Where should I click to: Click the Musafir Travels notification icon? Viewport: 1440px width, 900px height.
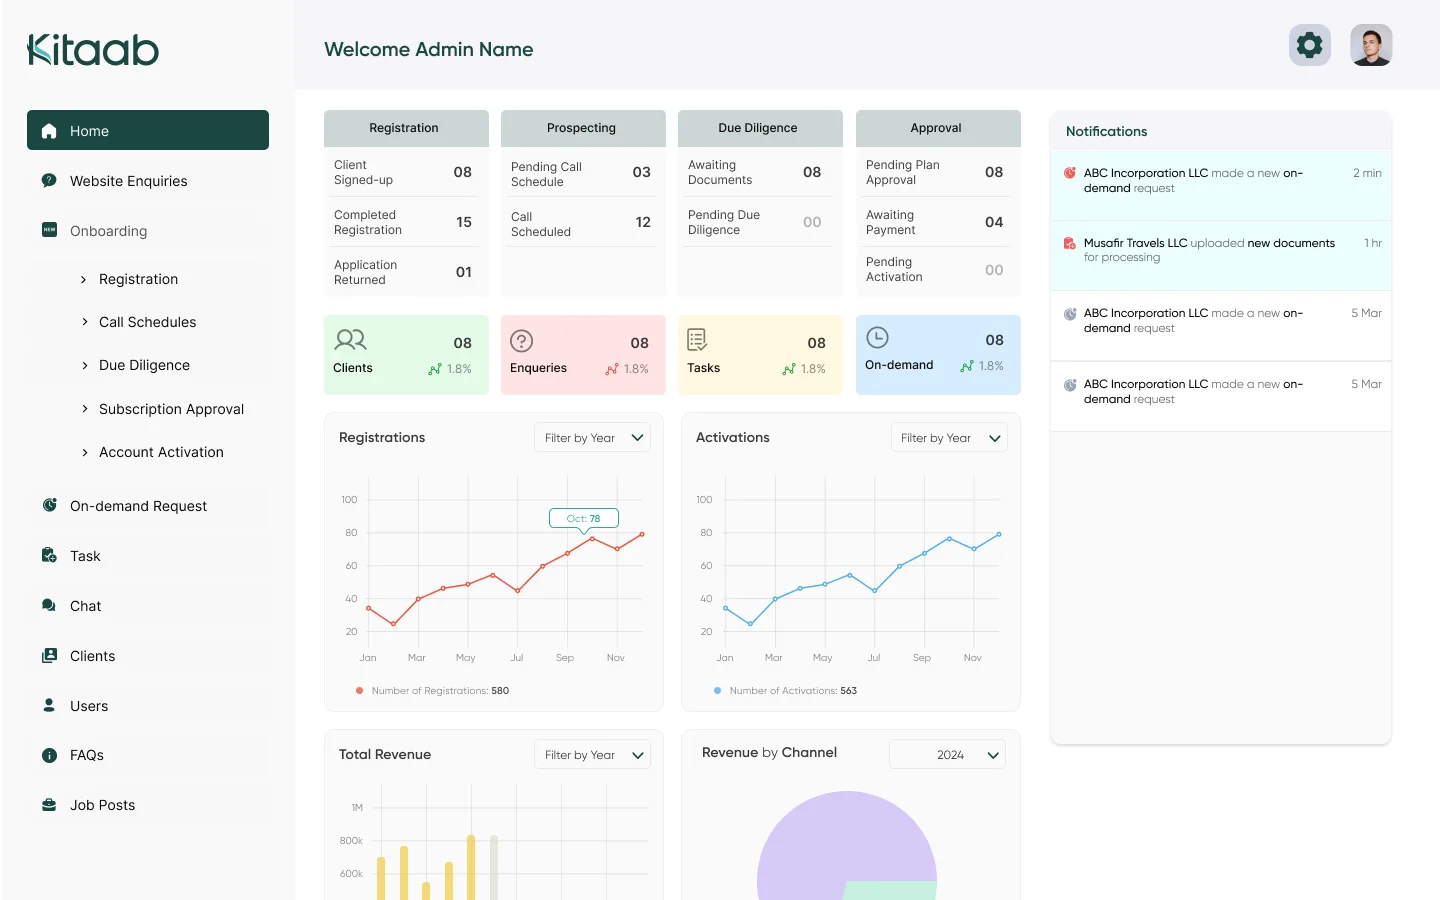[x=1070, y=243]
